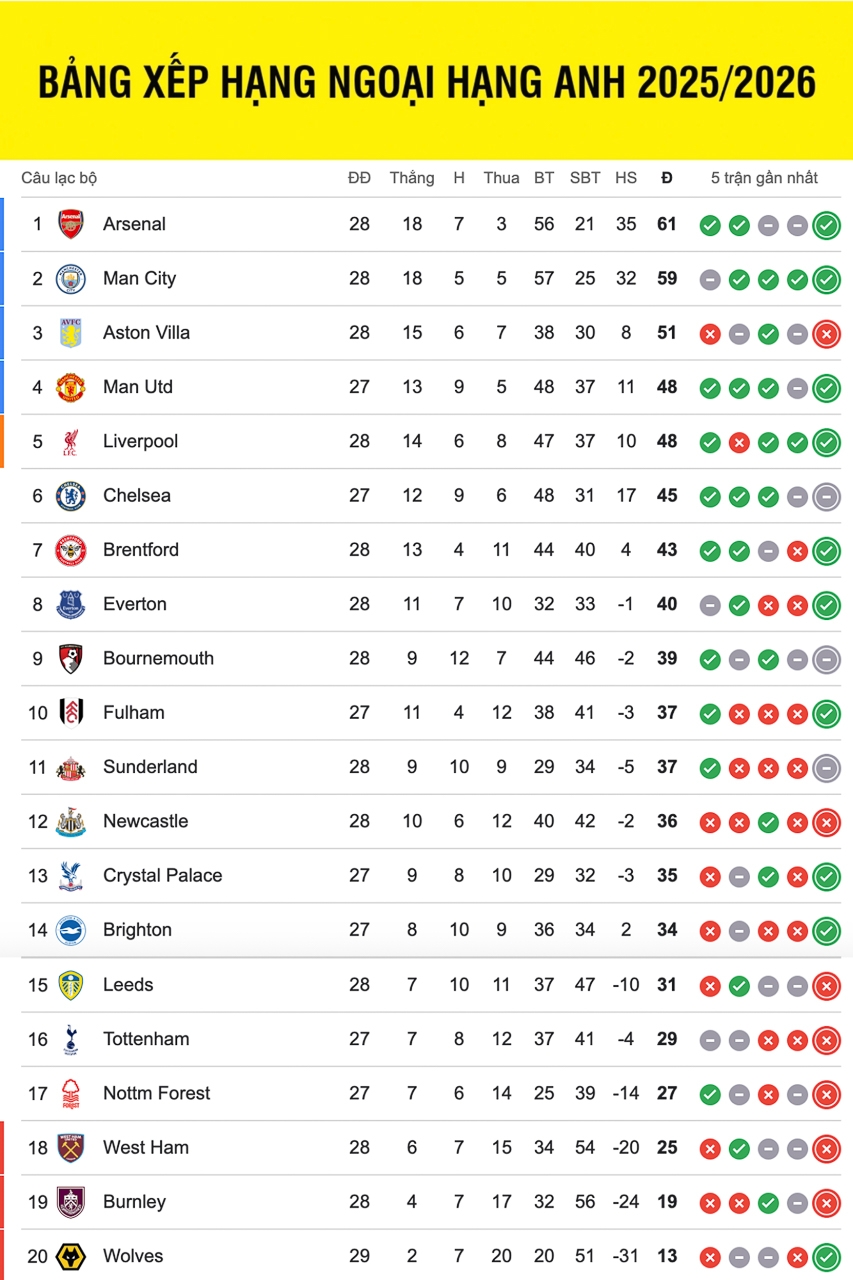Click the Nottm Forest team name
This screenshot has height=1280, width=853.
(x=156, y=1093)
